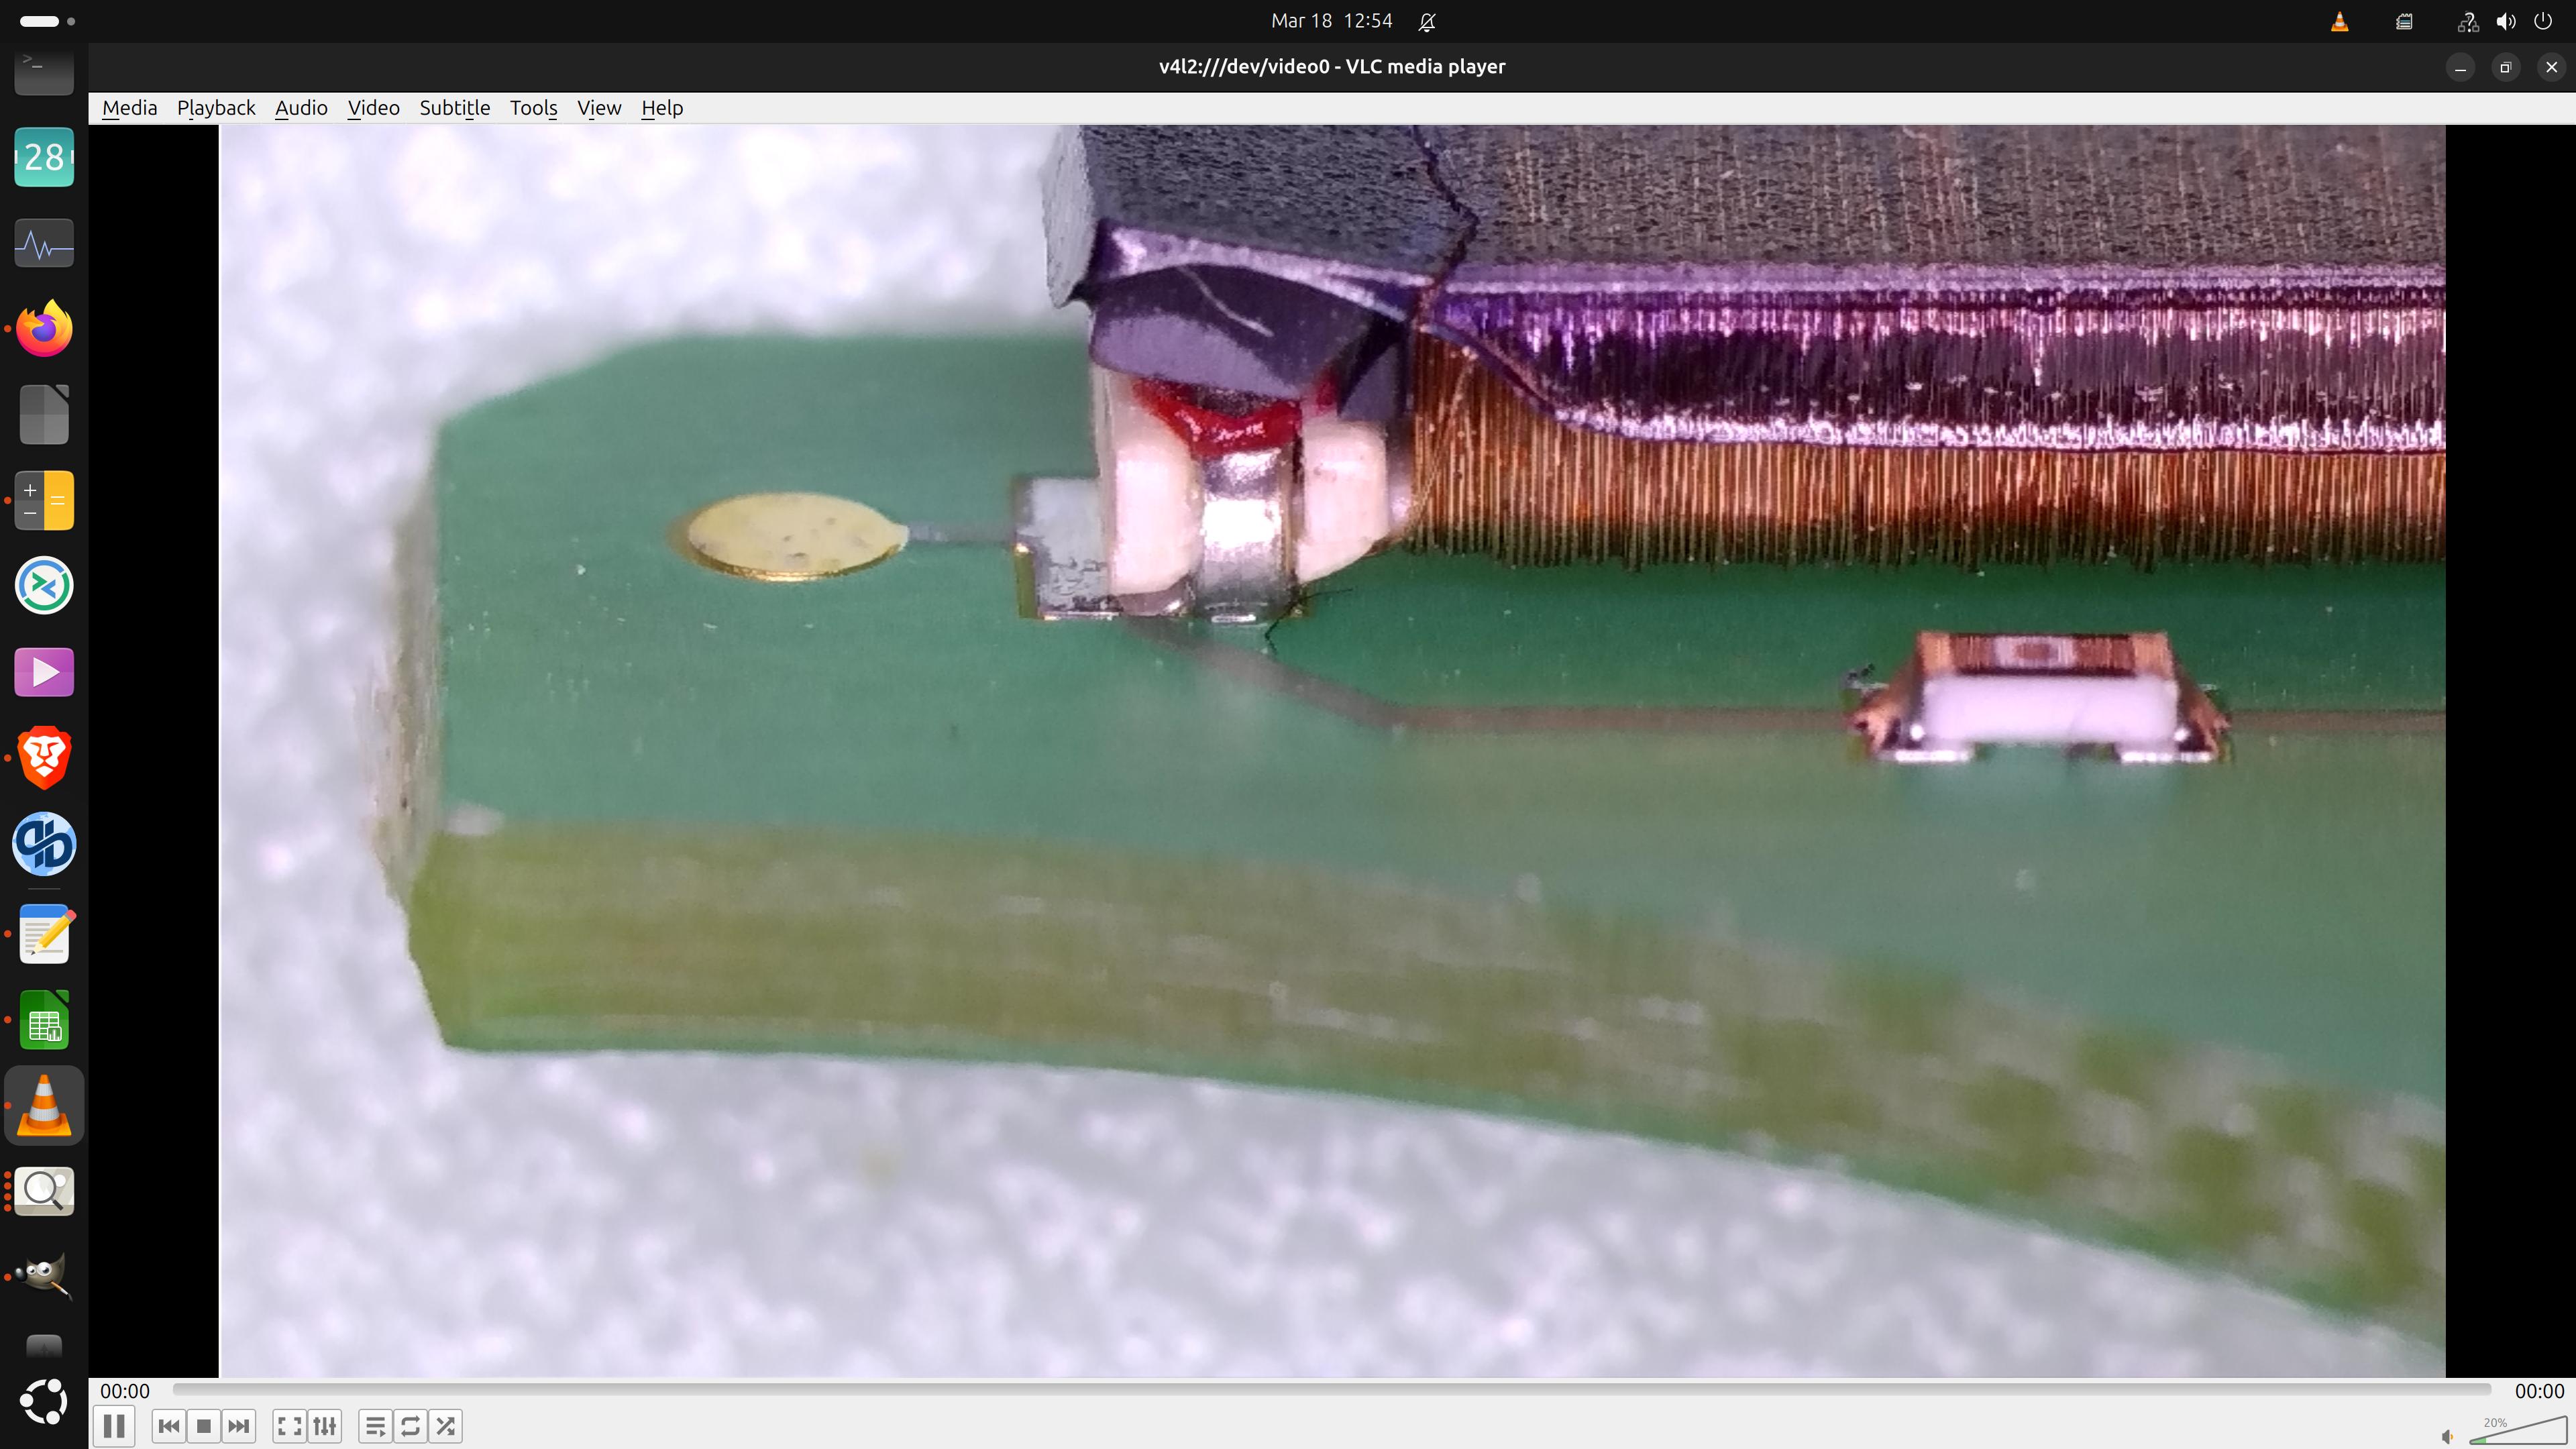The width and height of the screenshot is (2576, 1449).
Task: Click elapsed time 00:00 label
Action: (x=125, y=1391)
